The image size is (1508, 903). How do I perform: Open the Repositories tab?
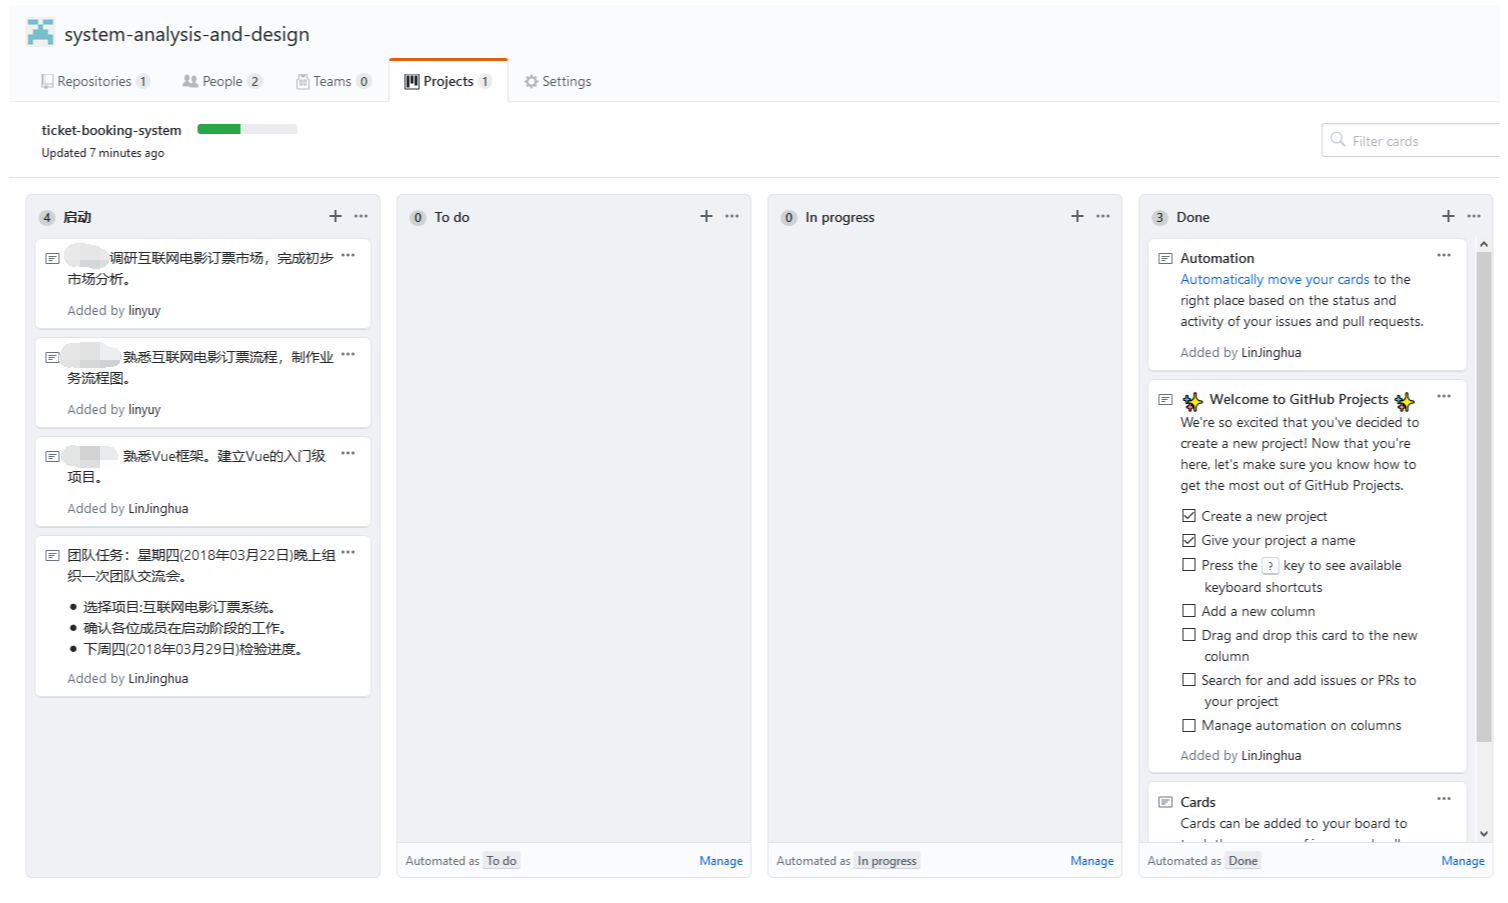(x=95, y=81)
